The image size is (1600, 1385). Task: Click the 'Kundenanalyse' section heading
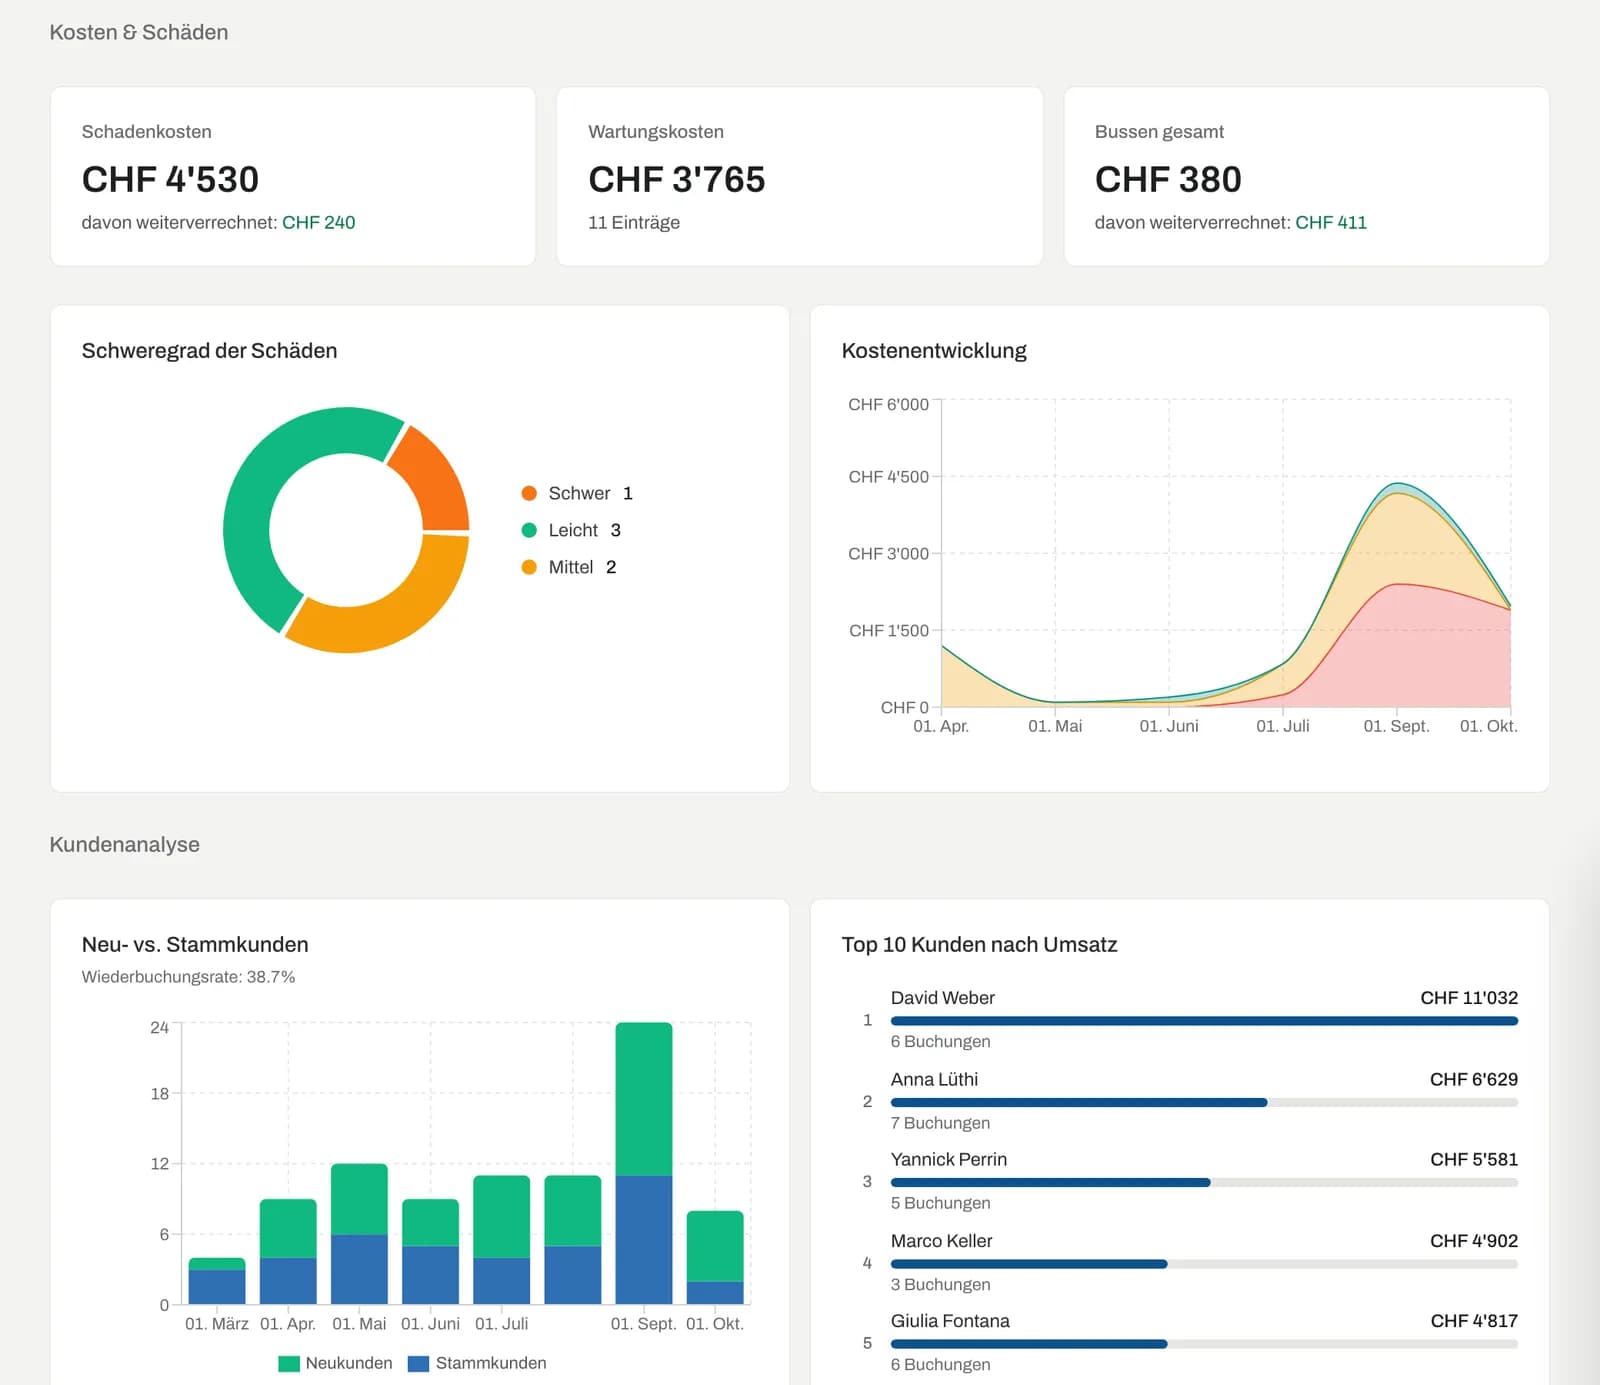(125, 845)
